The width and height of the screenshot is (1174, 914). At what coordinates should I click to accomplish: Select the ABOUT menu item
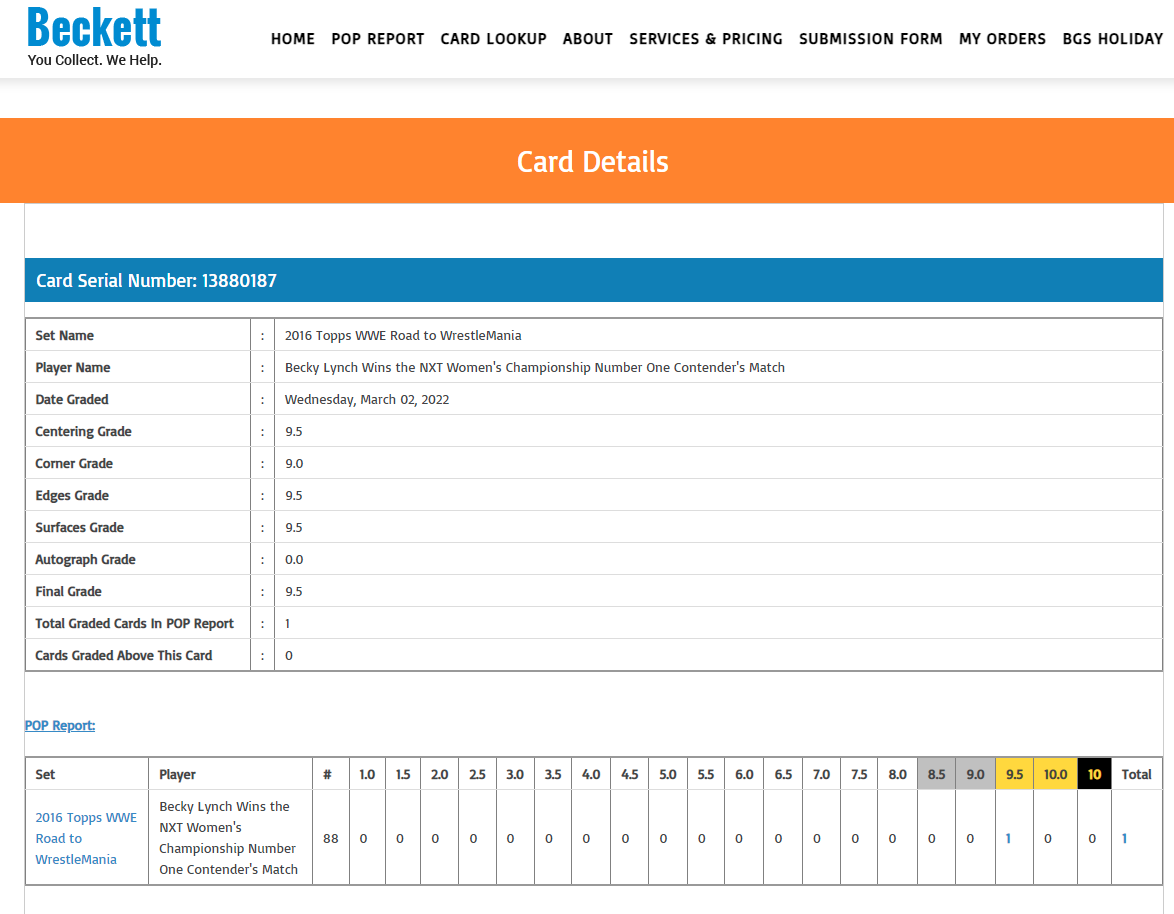(x=588, y=39)
